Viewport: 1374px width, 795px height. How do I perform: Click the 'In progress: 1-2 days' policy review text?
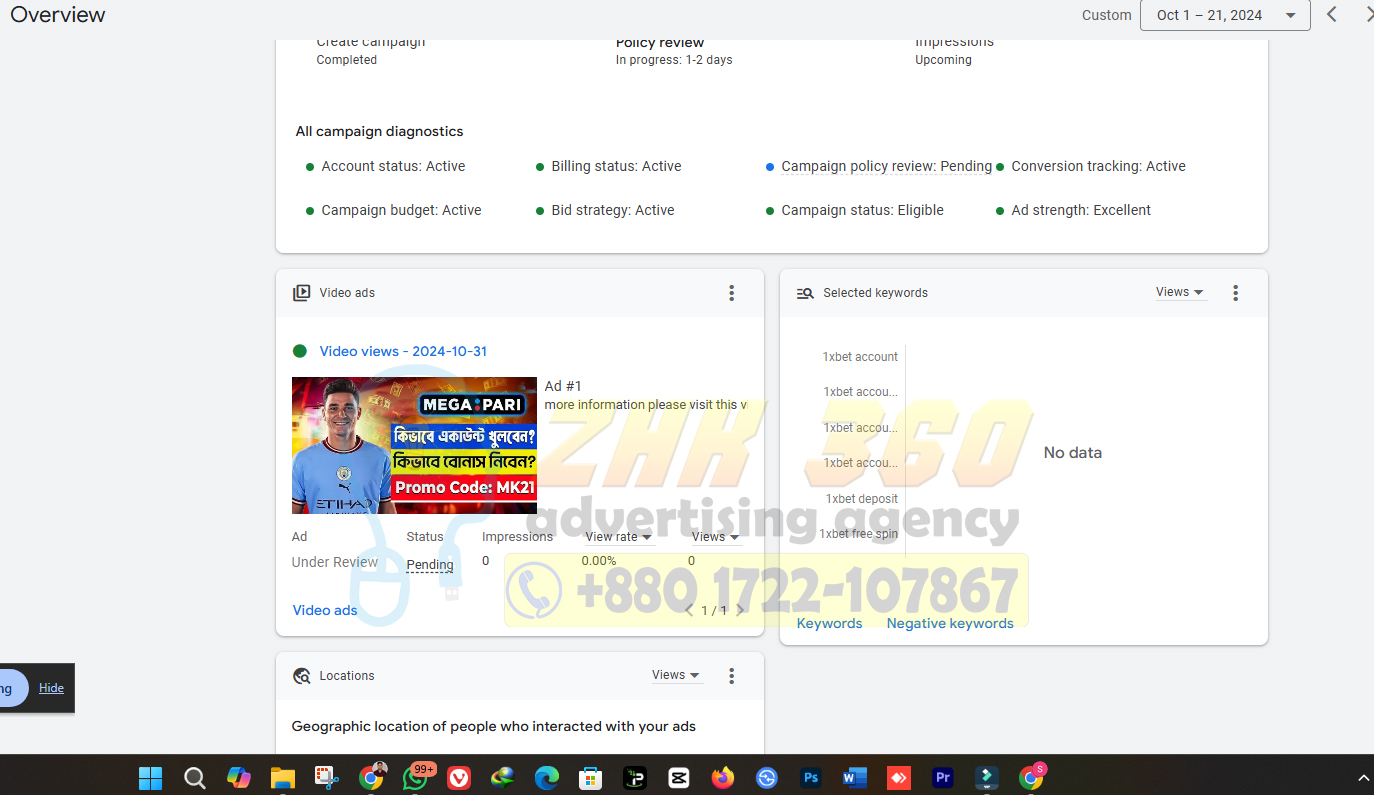674,60
